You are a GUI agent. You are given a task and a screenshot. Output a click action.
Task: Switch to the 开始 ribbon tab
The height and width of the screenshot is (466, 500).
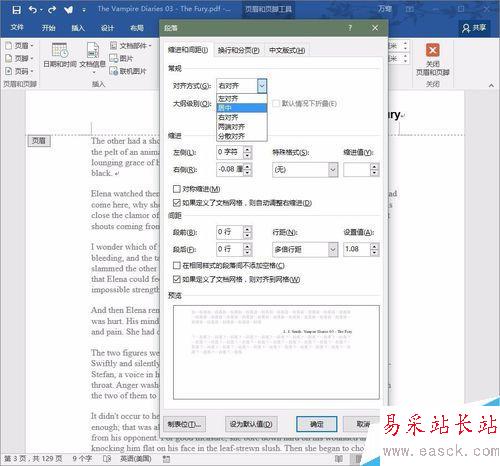tap(48, 28)
